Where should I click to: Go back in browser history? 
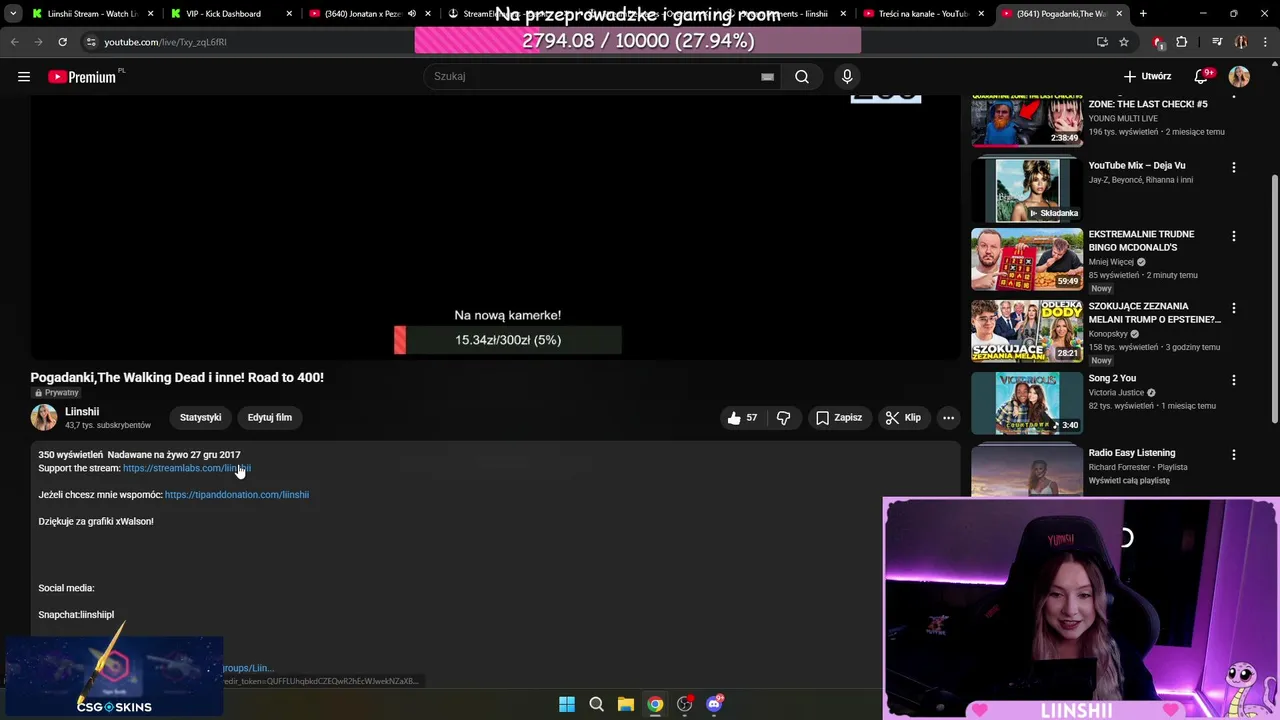[14, 42]
